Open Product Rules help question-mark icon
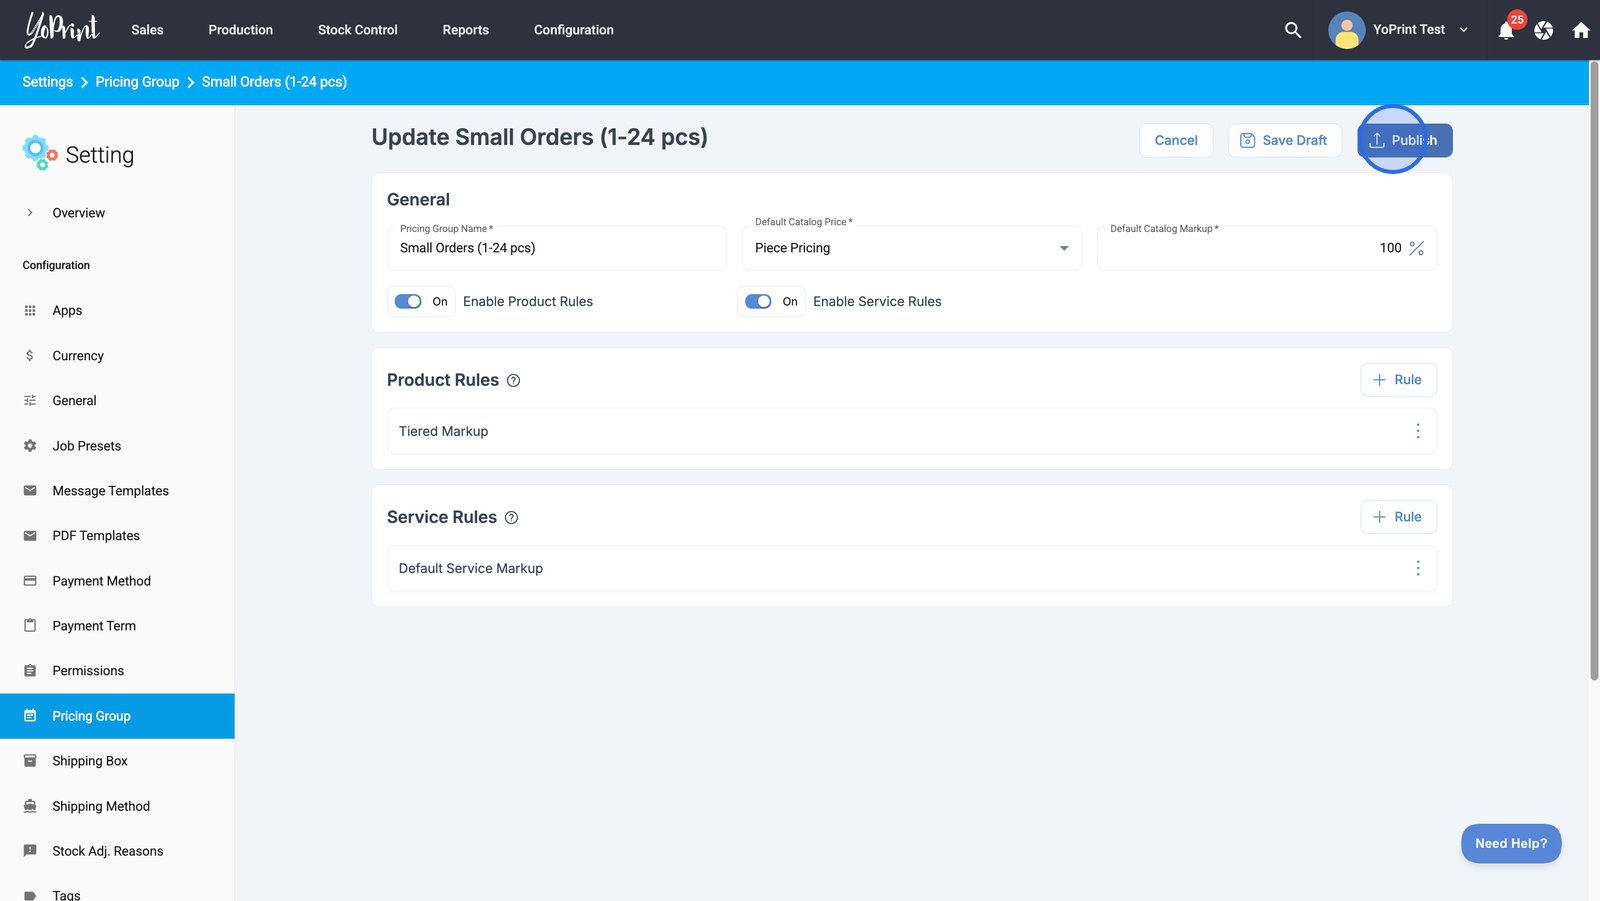 tap(513, 381)
